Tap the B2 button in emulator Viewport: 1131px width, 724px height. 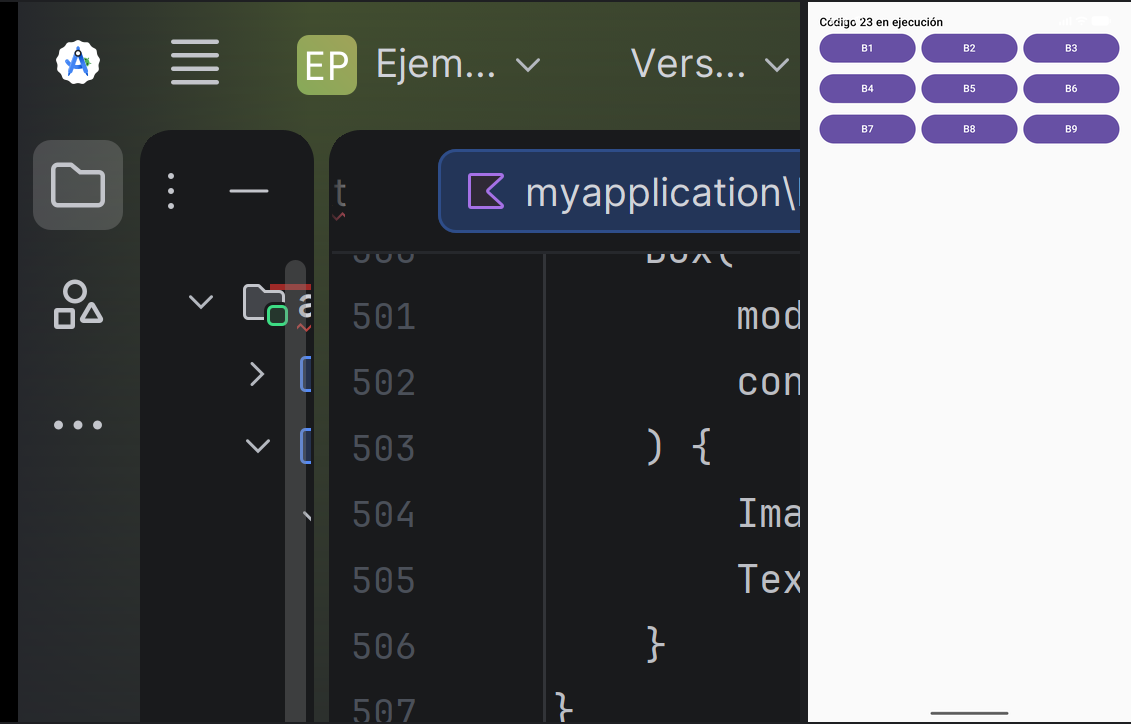coord(969,48)
